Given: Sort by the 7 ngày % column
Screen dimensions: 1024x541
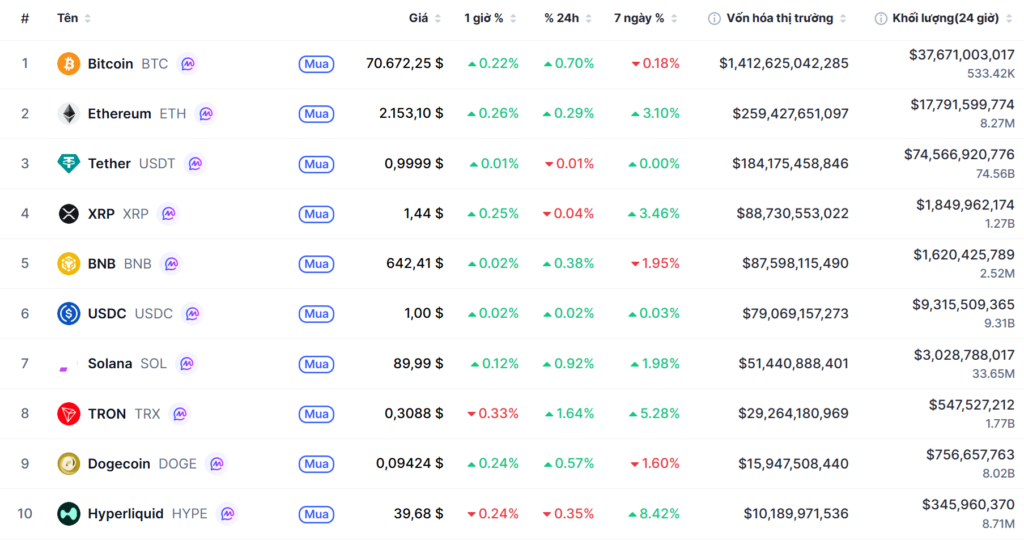Looking at the screenshot, I should click(x=645, y=18).
